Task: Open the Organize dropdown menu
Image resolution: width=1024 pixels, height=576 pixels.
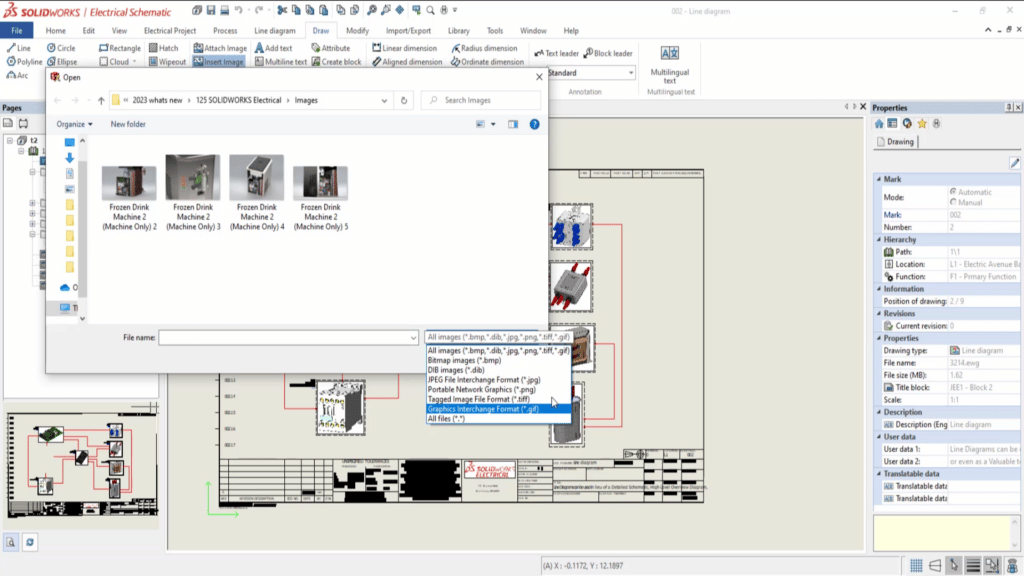Action: (x=74, y=123)
